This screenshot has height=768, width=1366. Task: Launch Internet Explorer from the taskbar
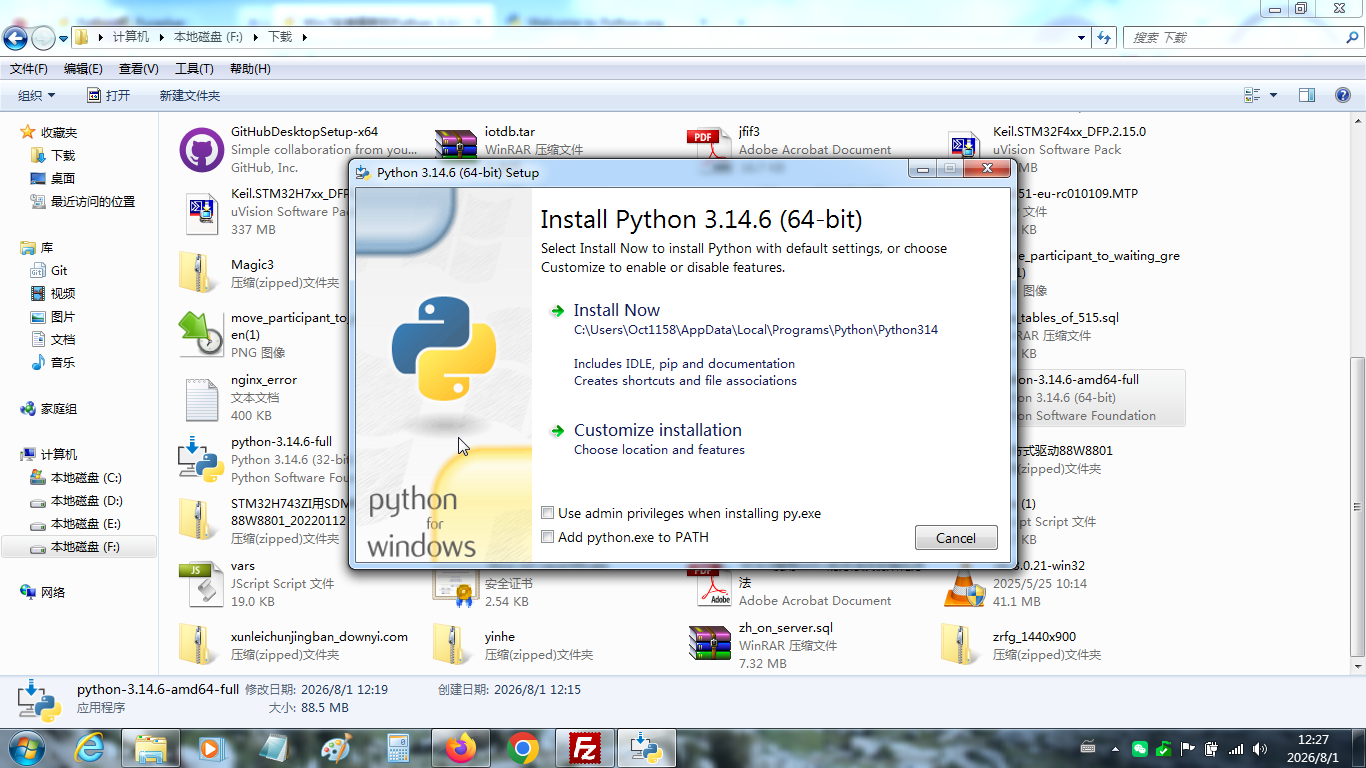[90, 747]
